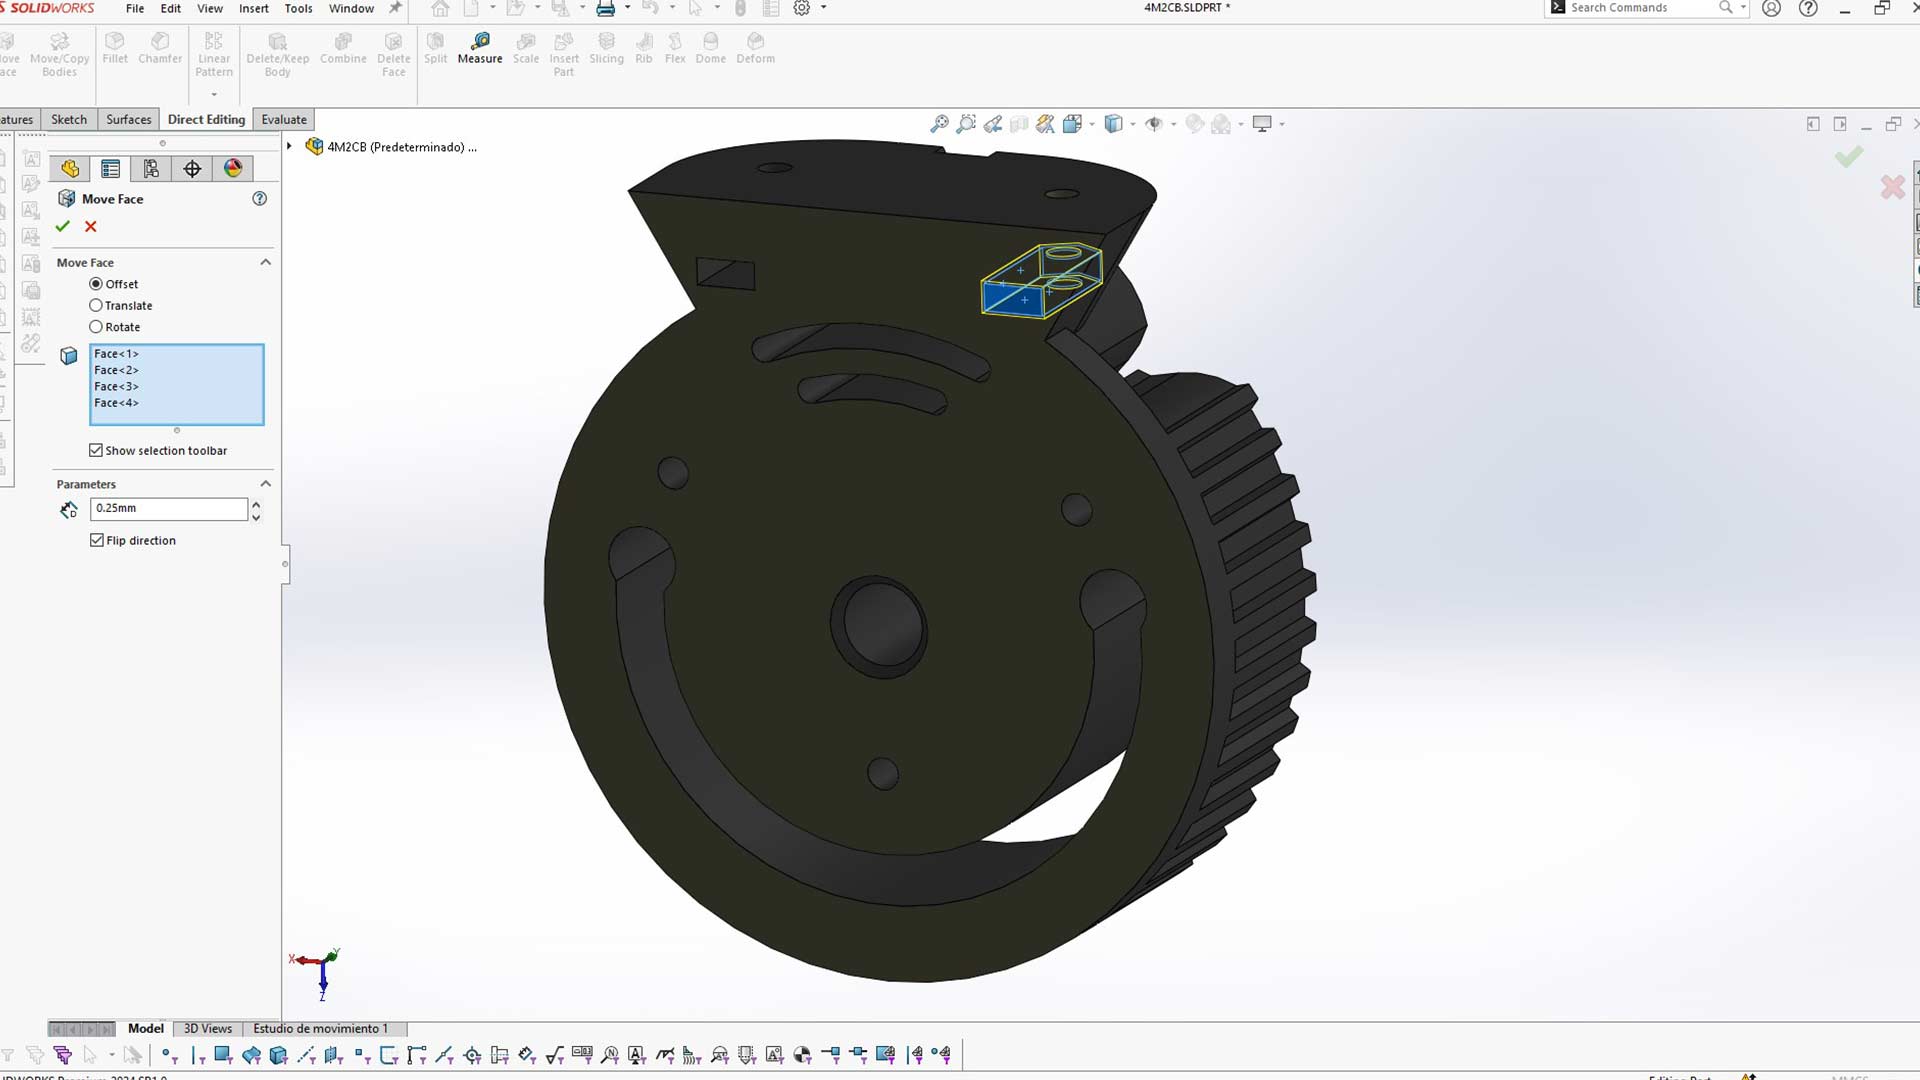
Task: Click the Print icon
Action: [x=605, y=8]
